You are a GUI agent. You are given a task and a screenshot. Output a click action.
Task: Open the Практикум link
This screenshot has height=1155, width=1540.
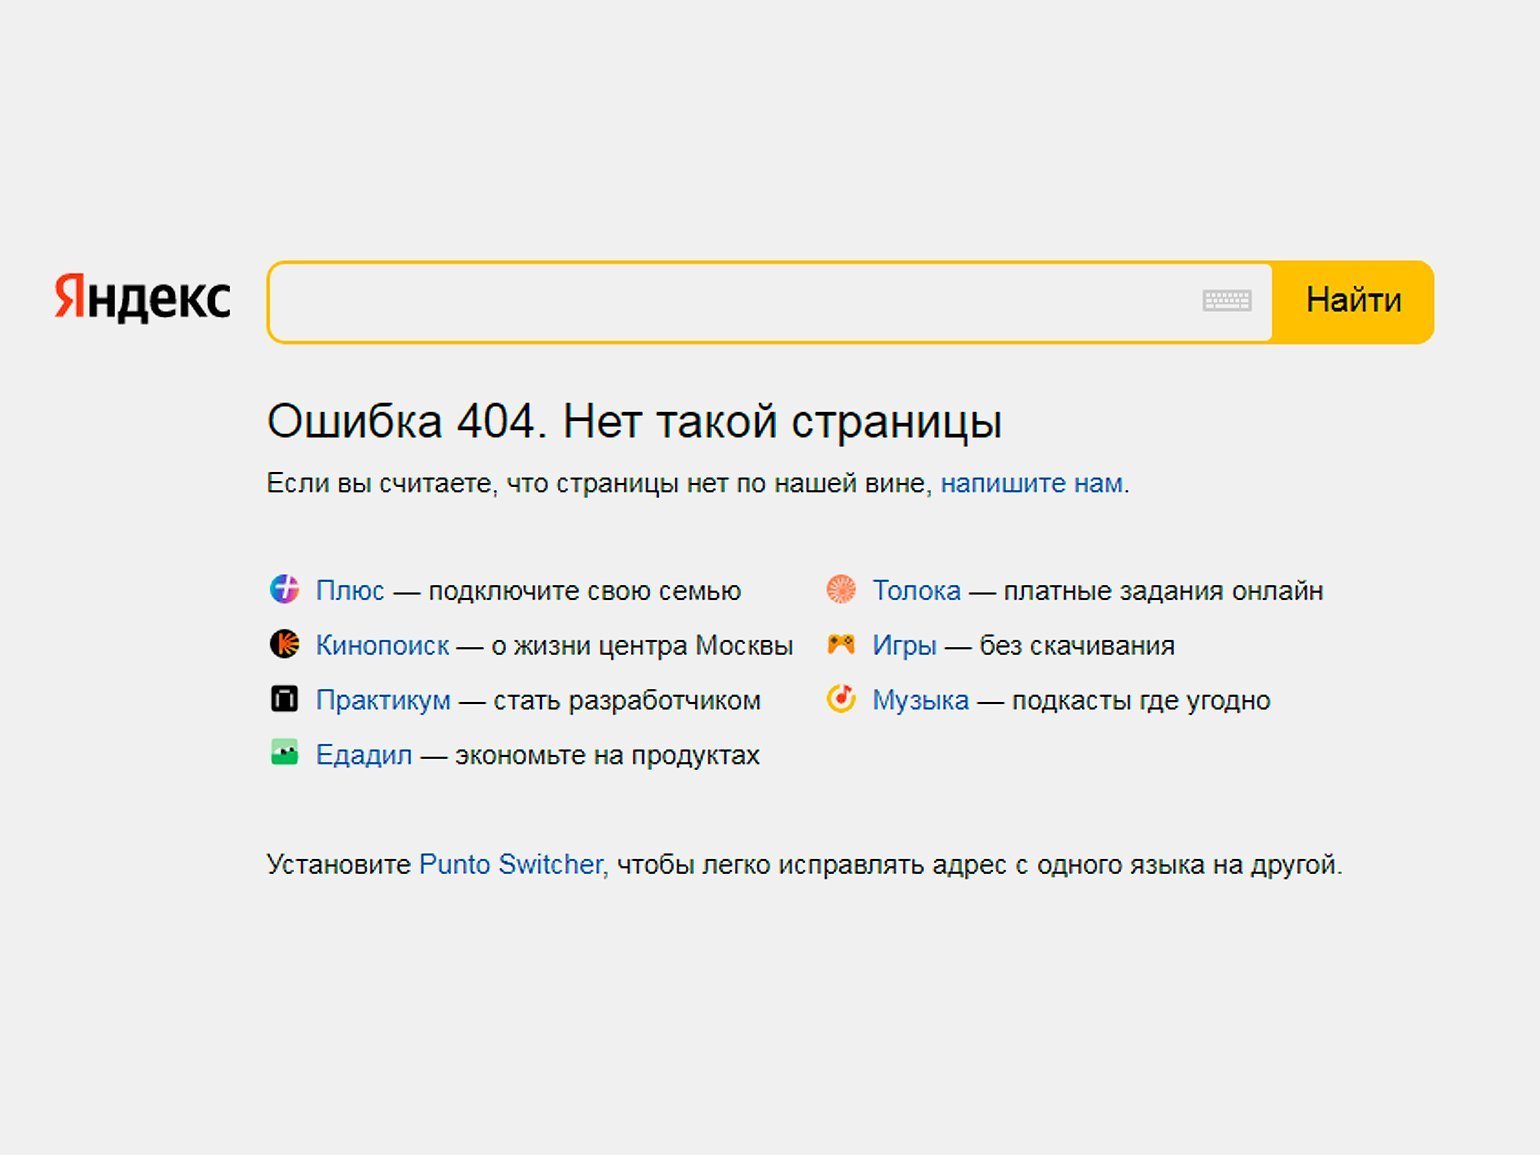point(383,700)
